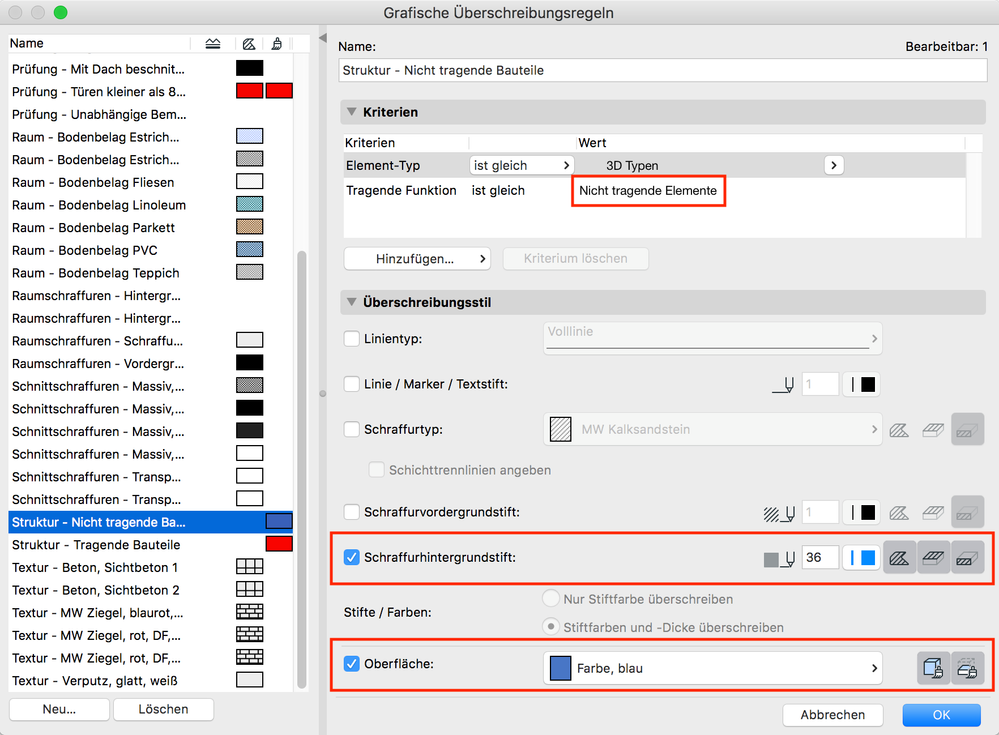Toggle drafting fills icon for Schraffurvordergrundstift
The width and height of the screenshot is (999, 735).
click(x=968, y=512)
